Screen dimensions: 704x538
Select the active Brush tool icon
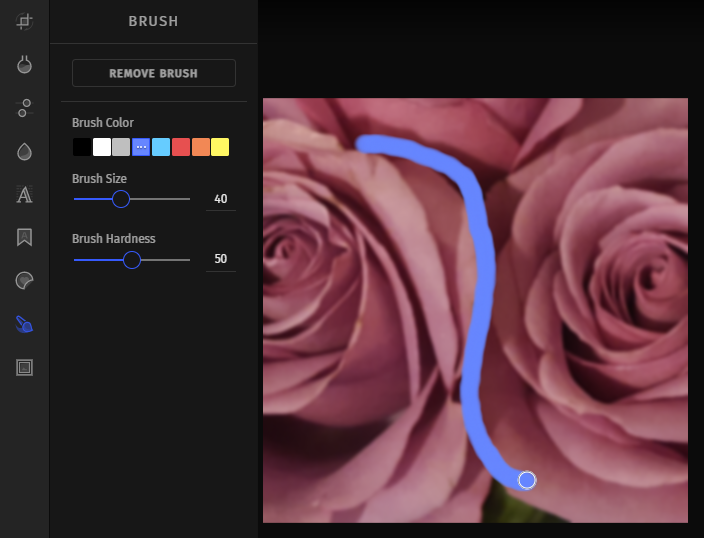click(x=24, y=324)
